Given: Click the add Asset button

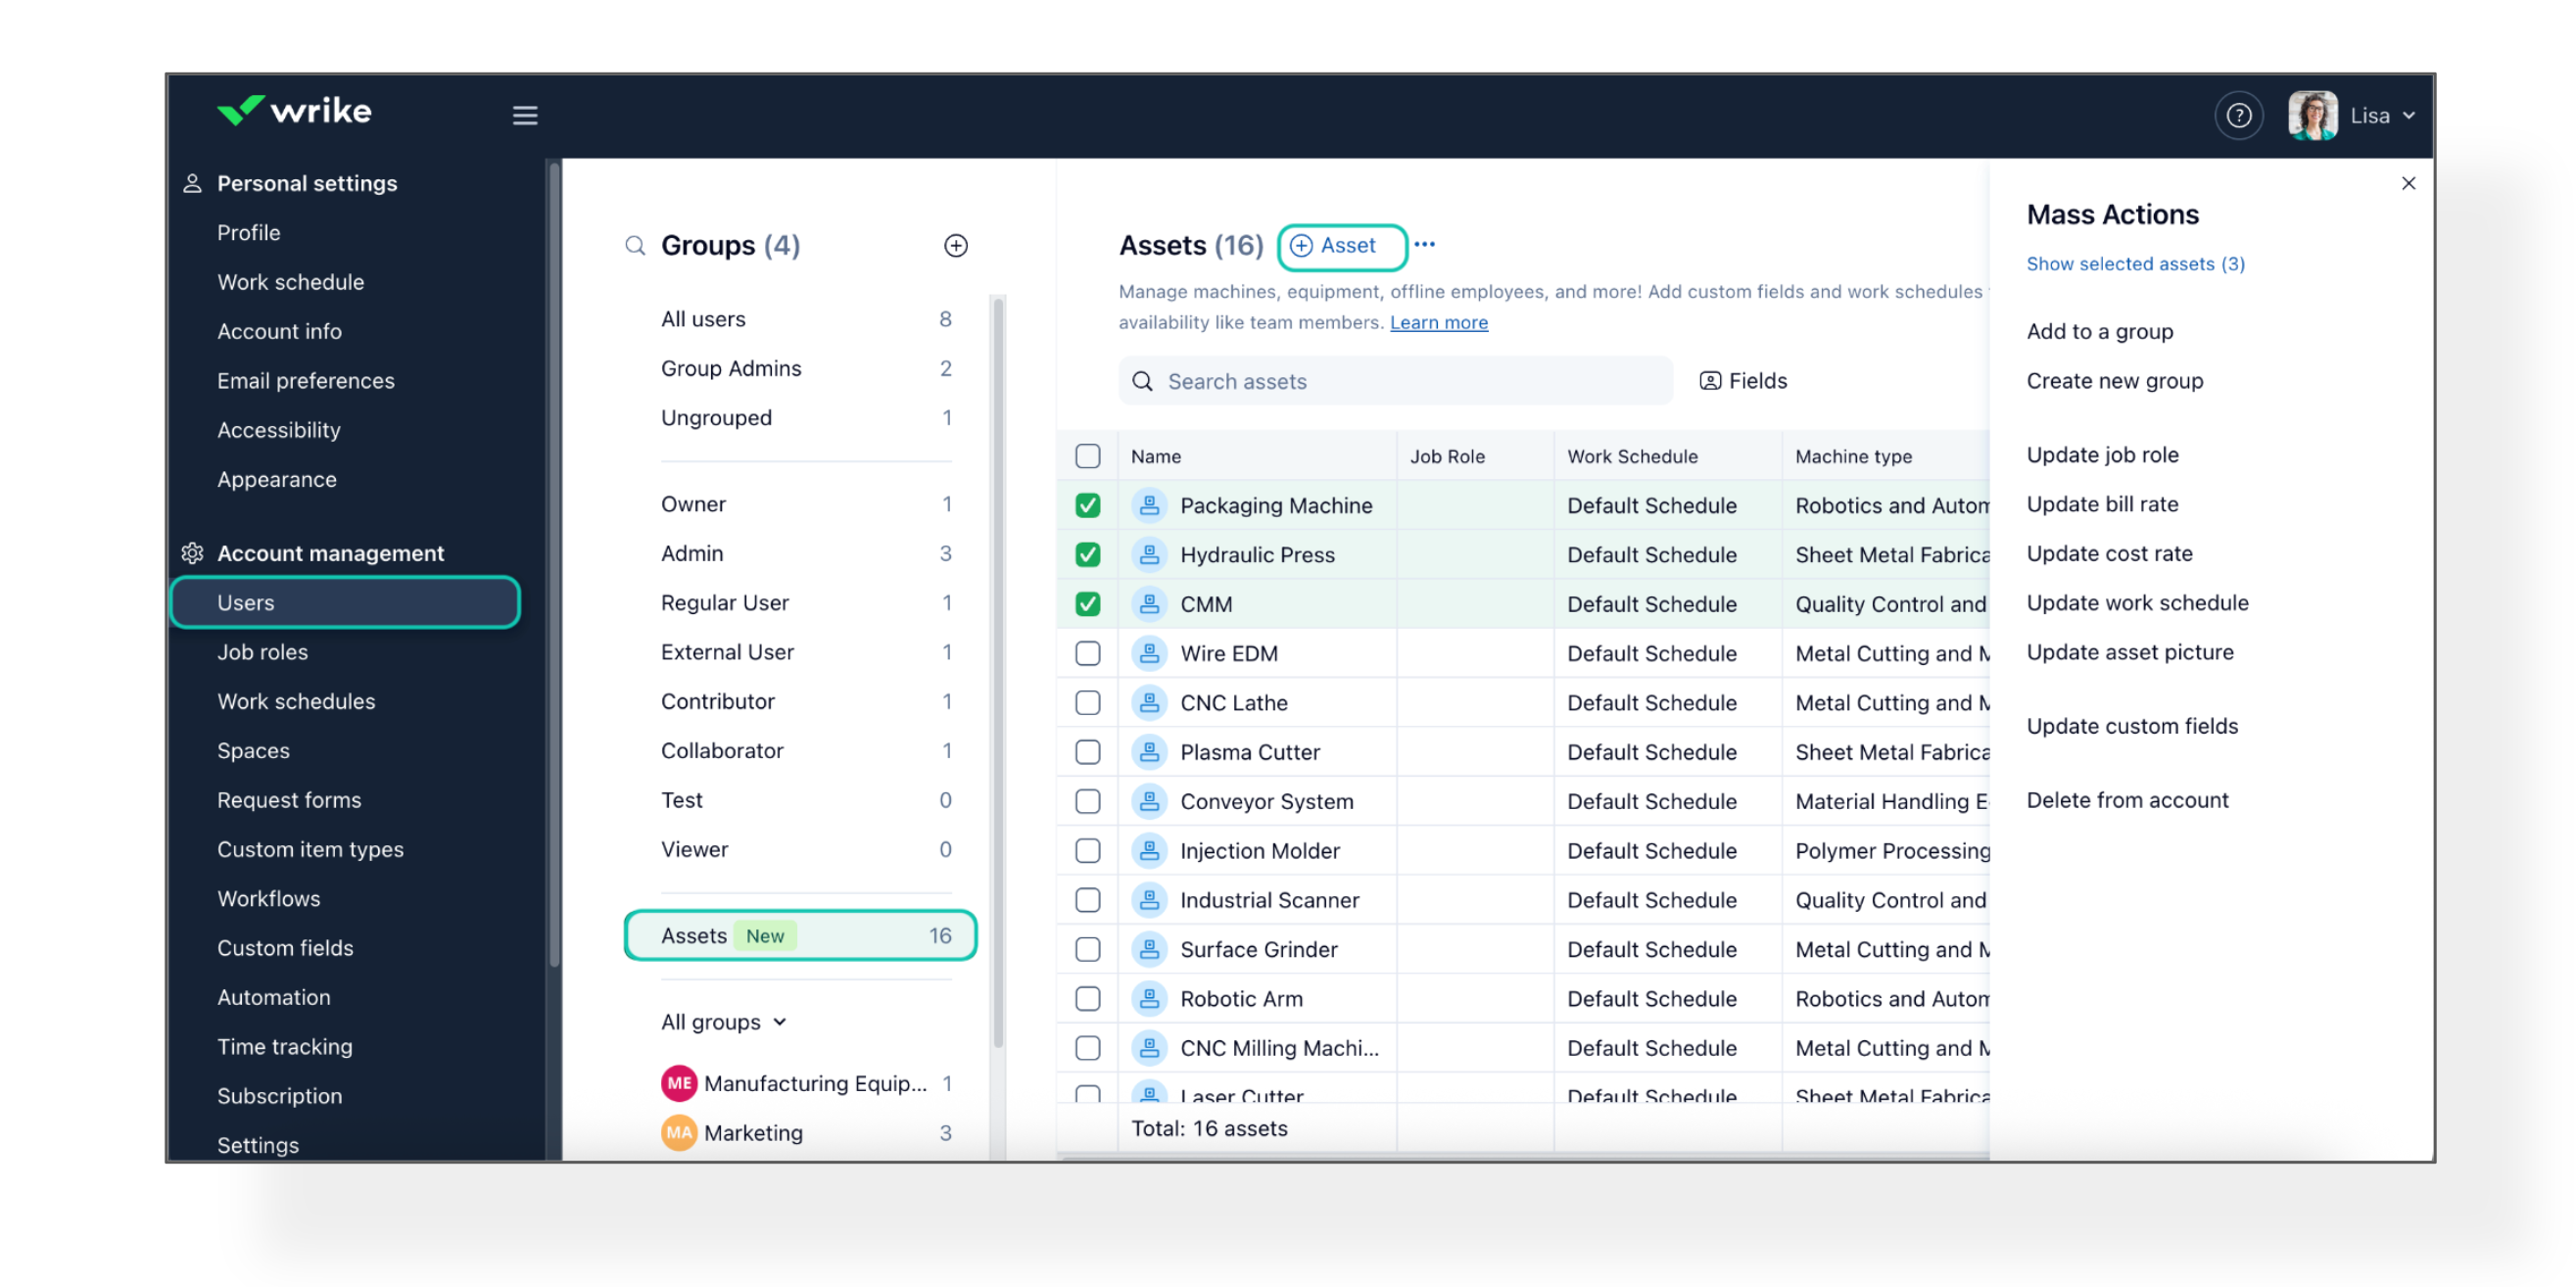Looking at the screenshot, I should [x=1341, y=246].
